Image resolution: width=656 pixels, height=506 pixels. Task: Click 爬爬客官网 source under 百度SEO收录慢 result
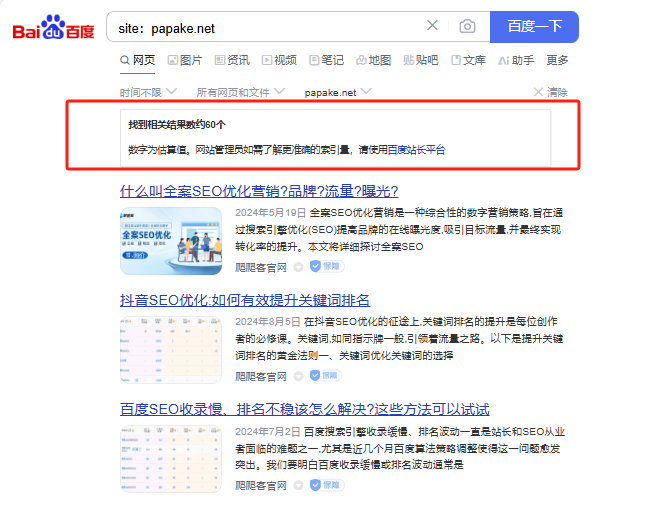[261, 485]
